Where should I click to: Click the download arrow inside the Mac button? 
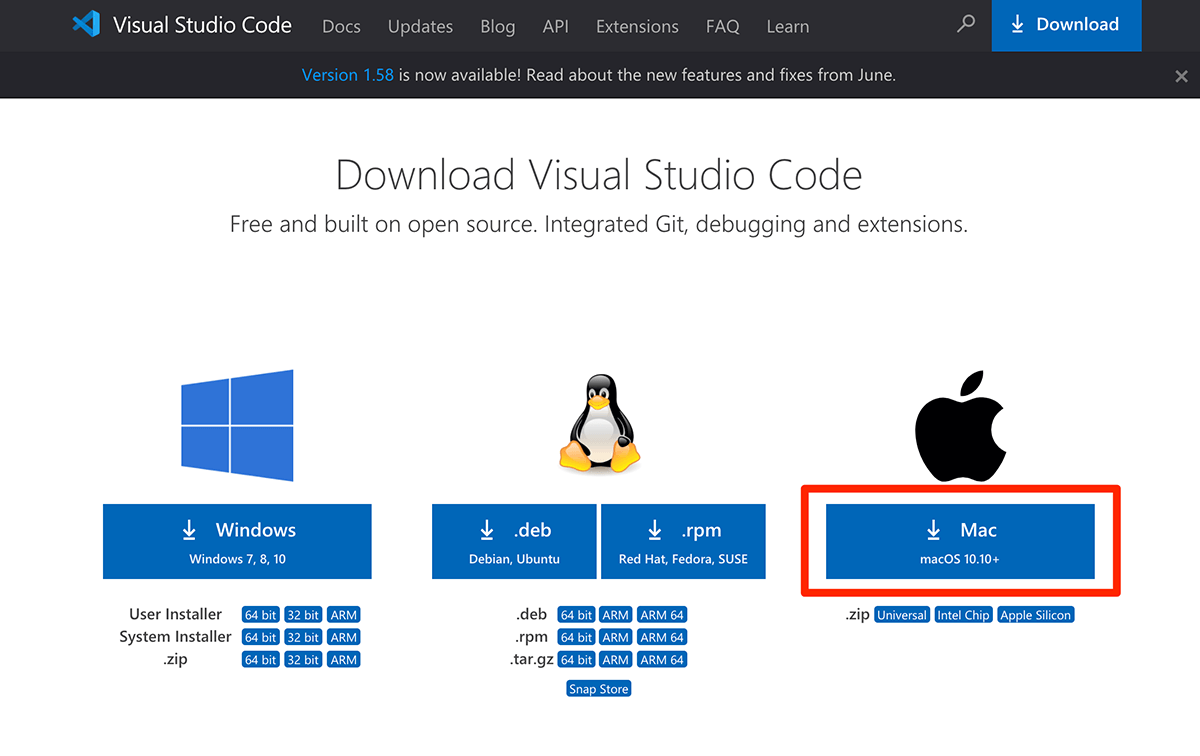coord(933,529)
